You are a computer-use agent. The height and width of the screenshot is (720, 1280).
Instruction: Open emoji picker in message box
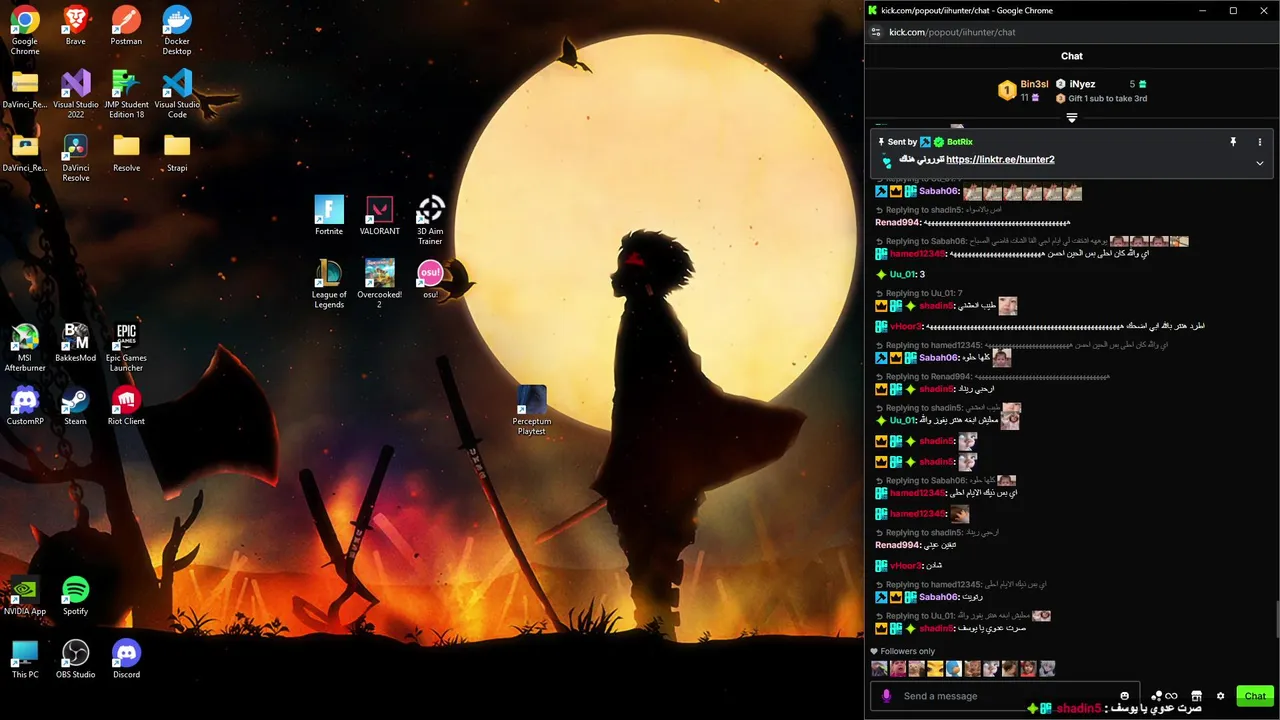tap(1124, 696)
